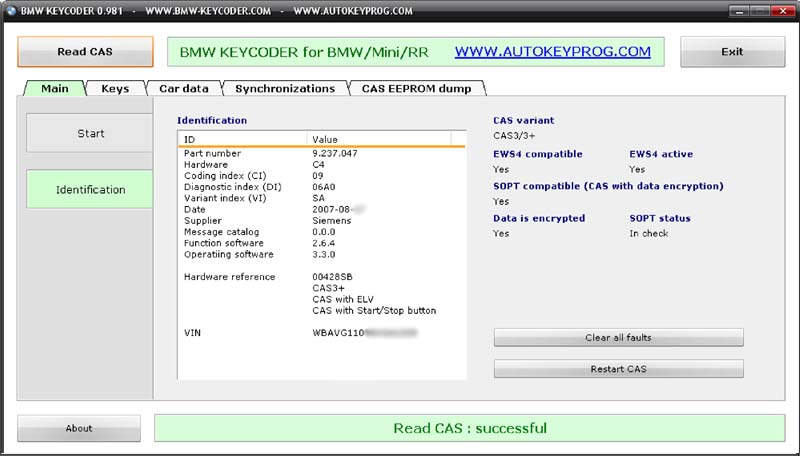800x456 pixels.
Task: Select the Start side button
Action: pyautogui.click(x=90, y=133)
